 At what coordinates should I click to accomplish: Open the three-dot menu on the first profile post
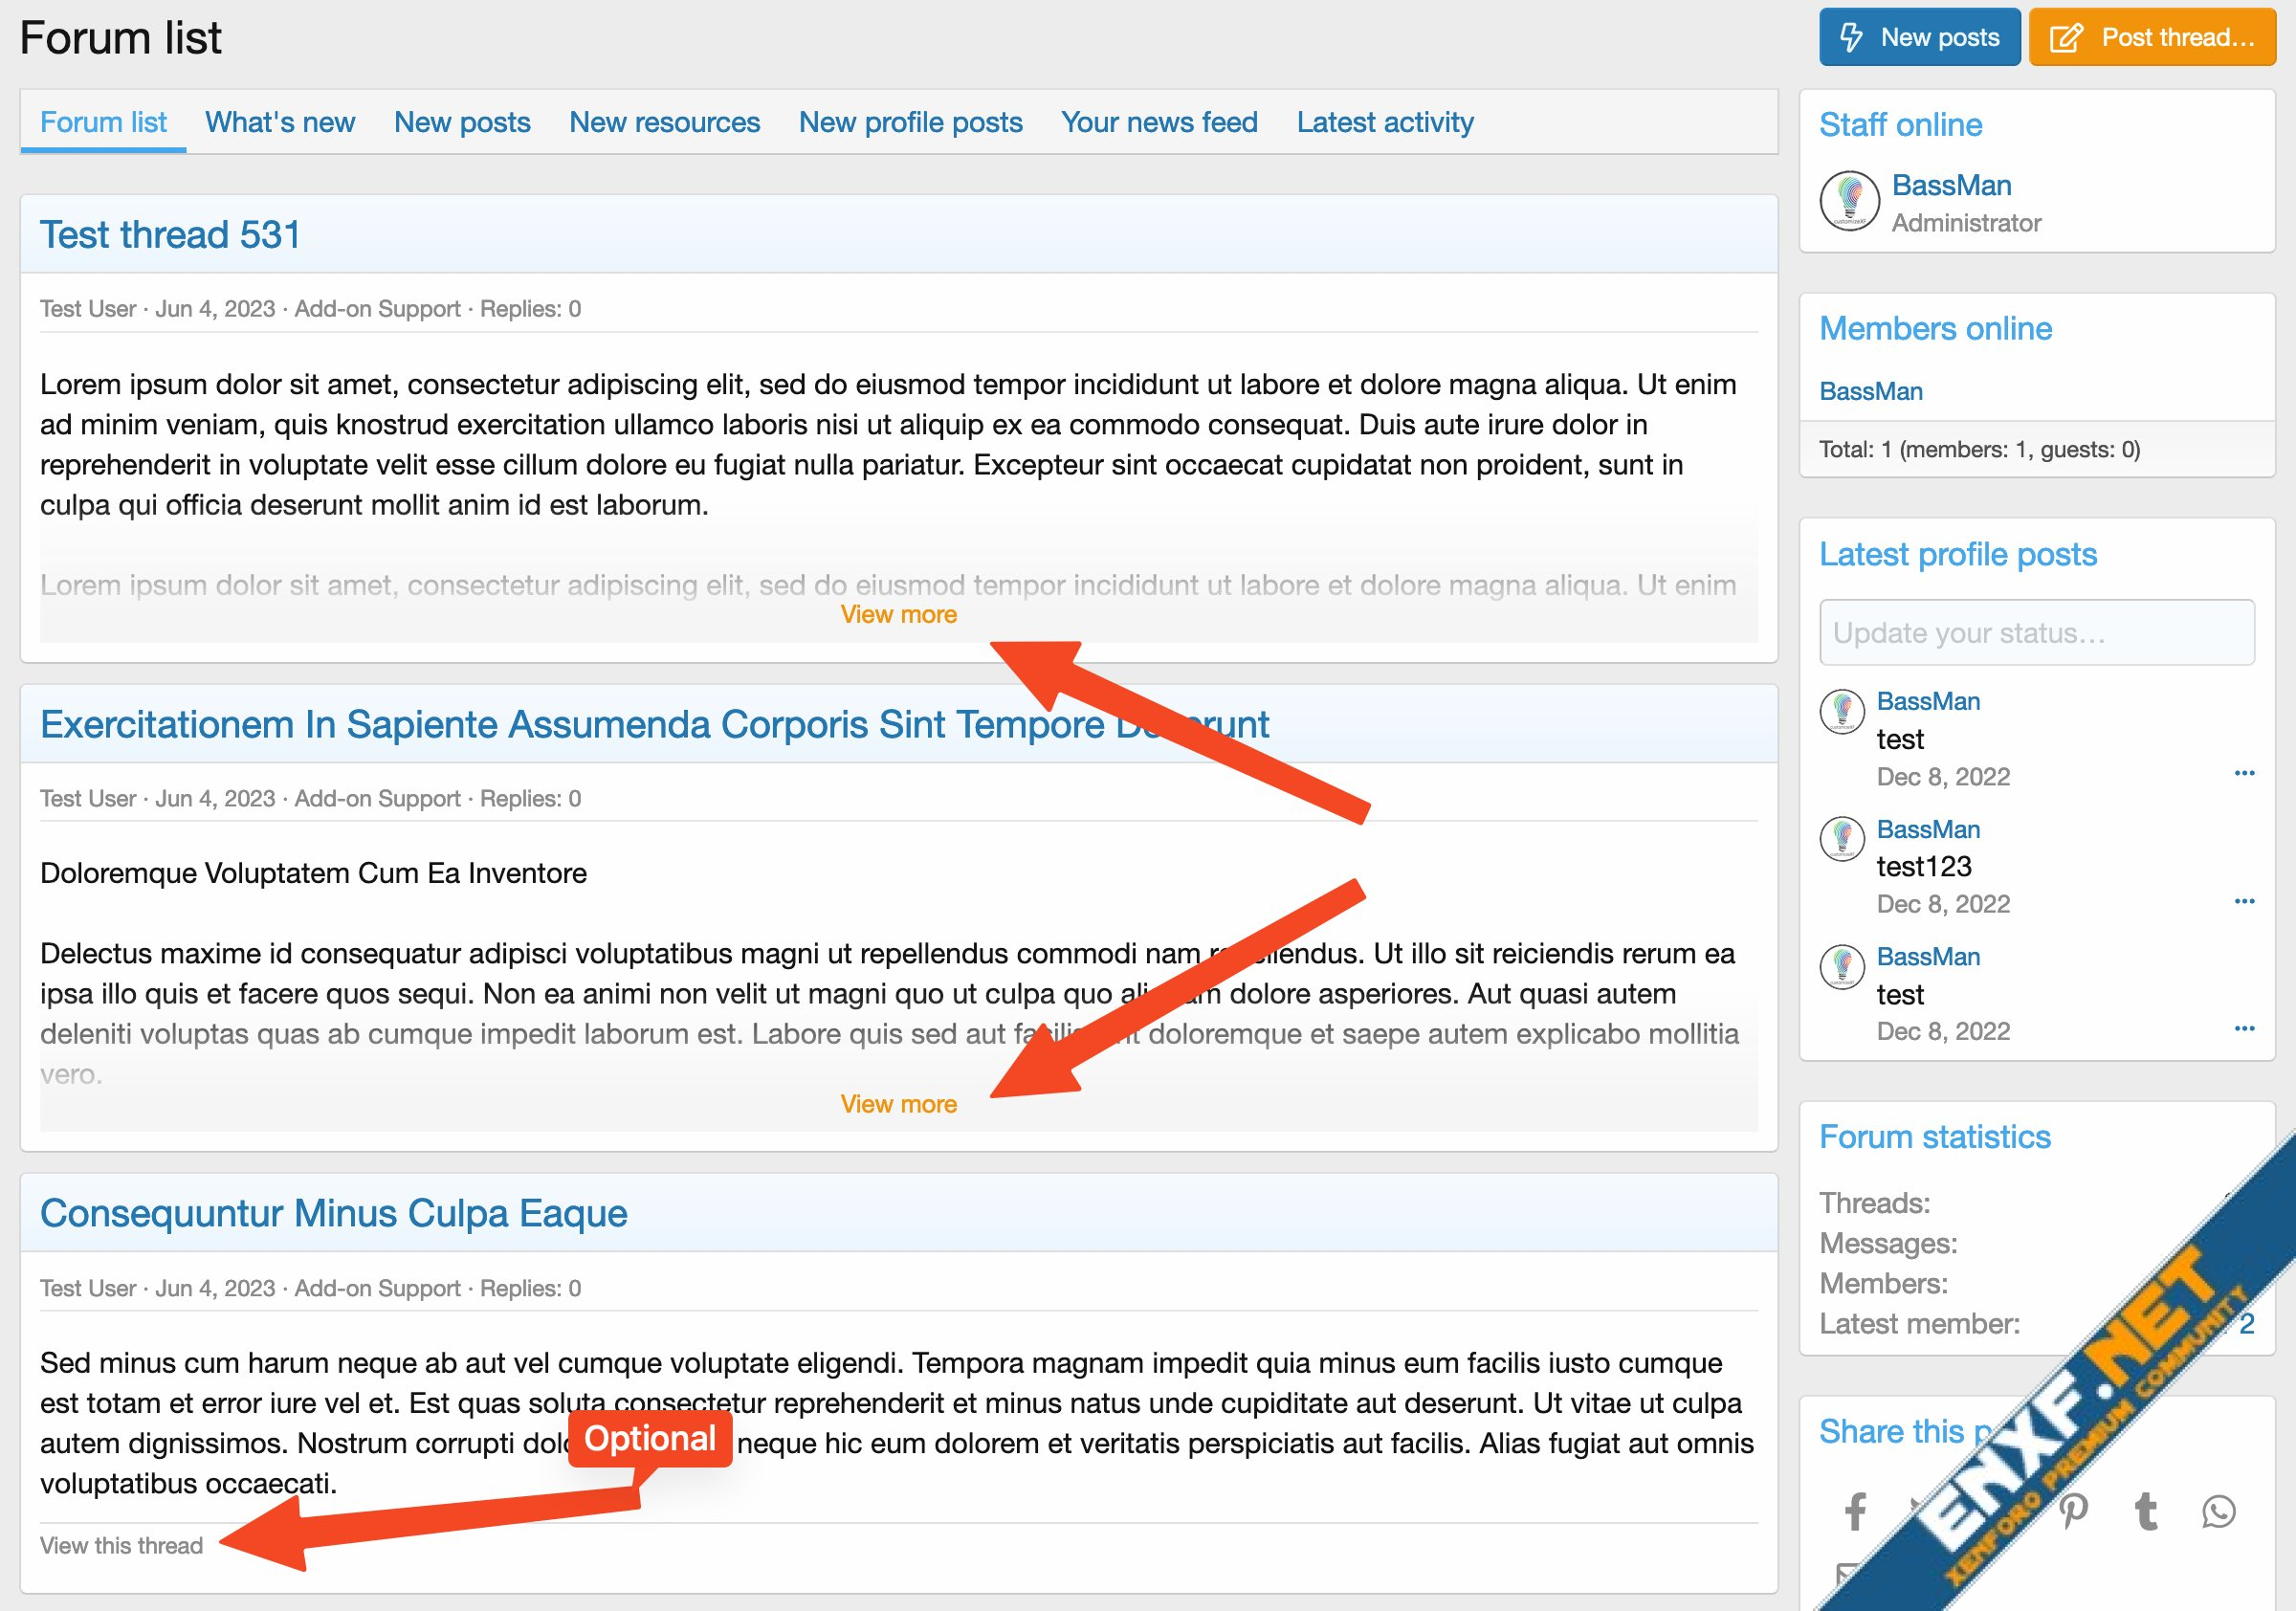2244,773
